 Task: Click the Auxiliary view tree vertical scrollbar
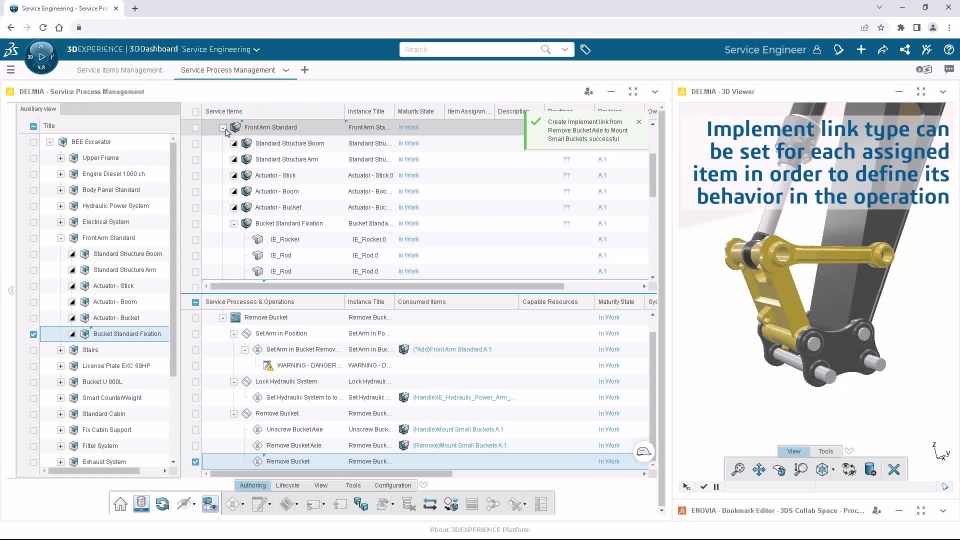[173, 259]
